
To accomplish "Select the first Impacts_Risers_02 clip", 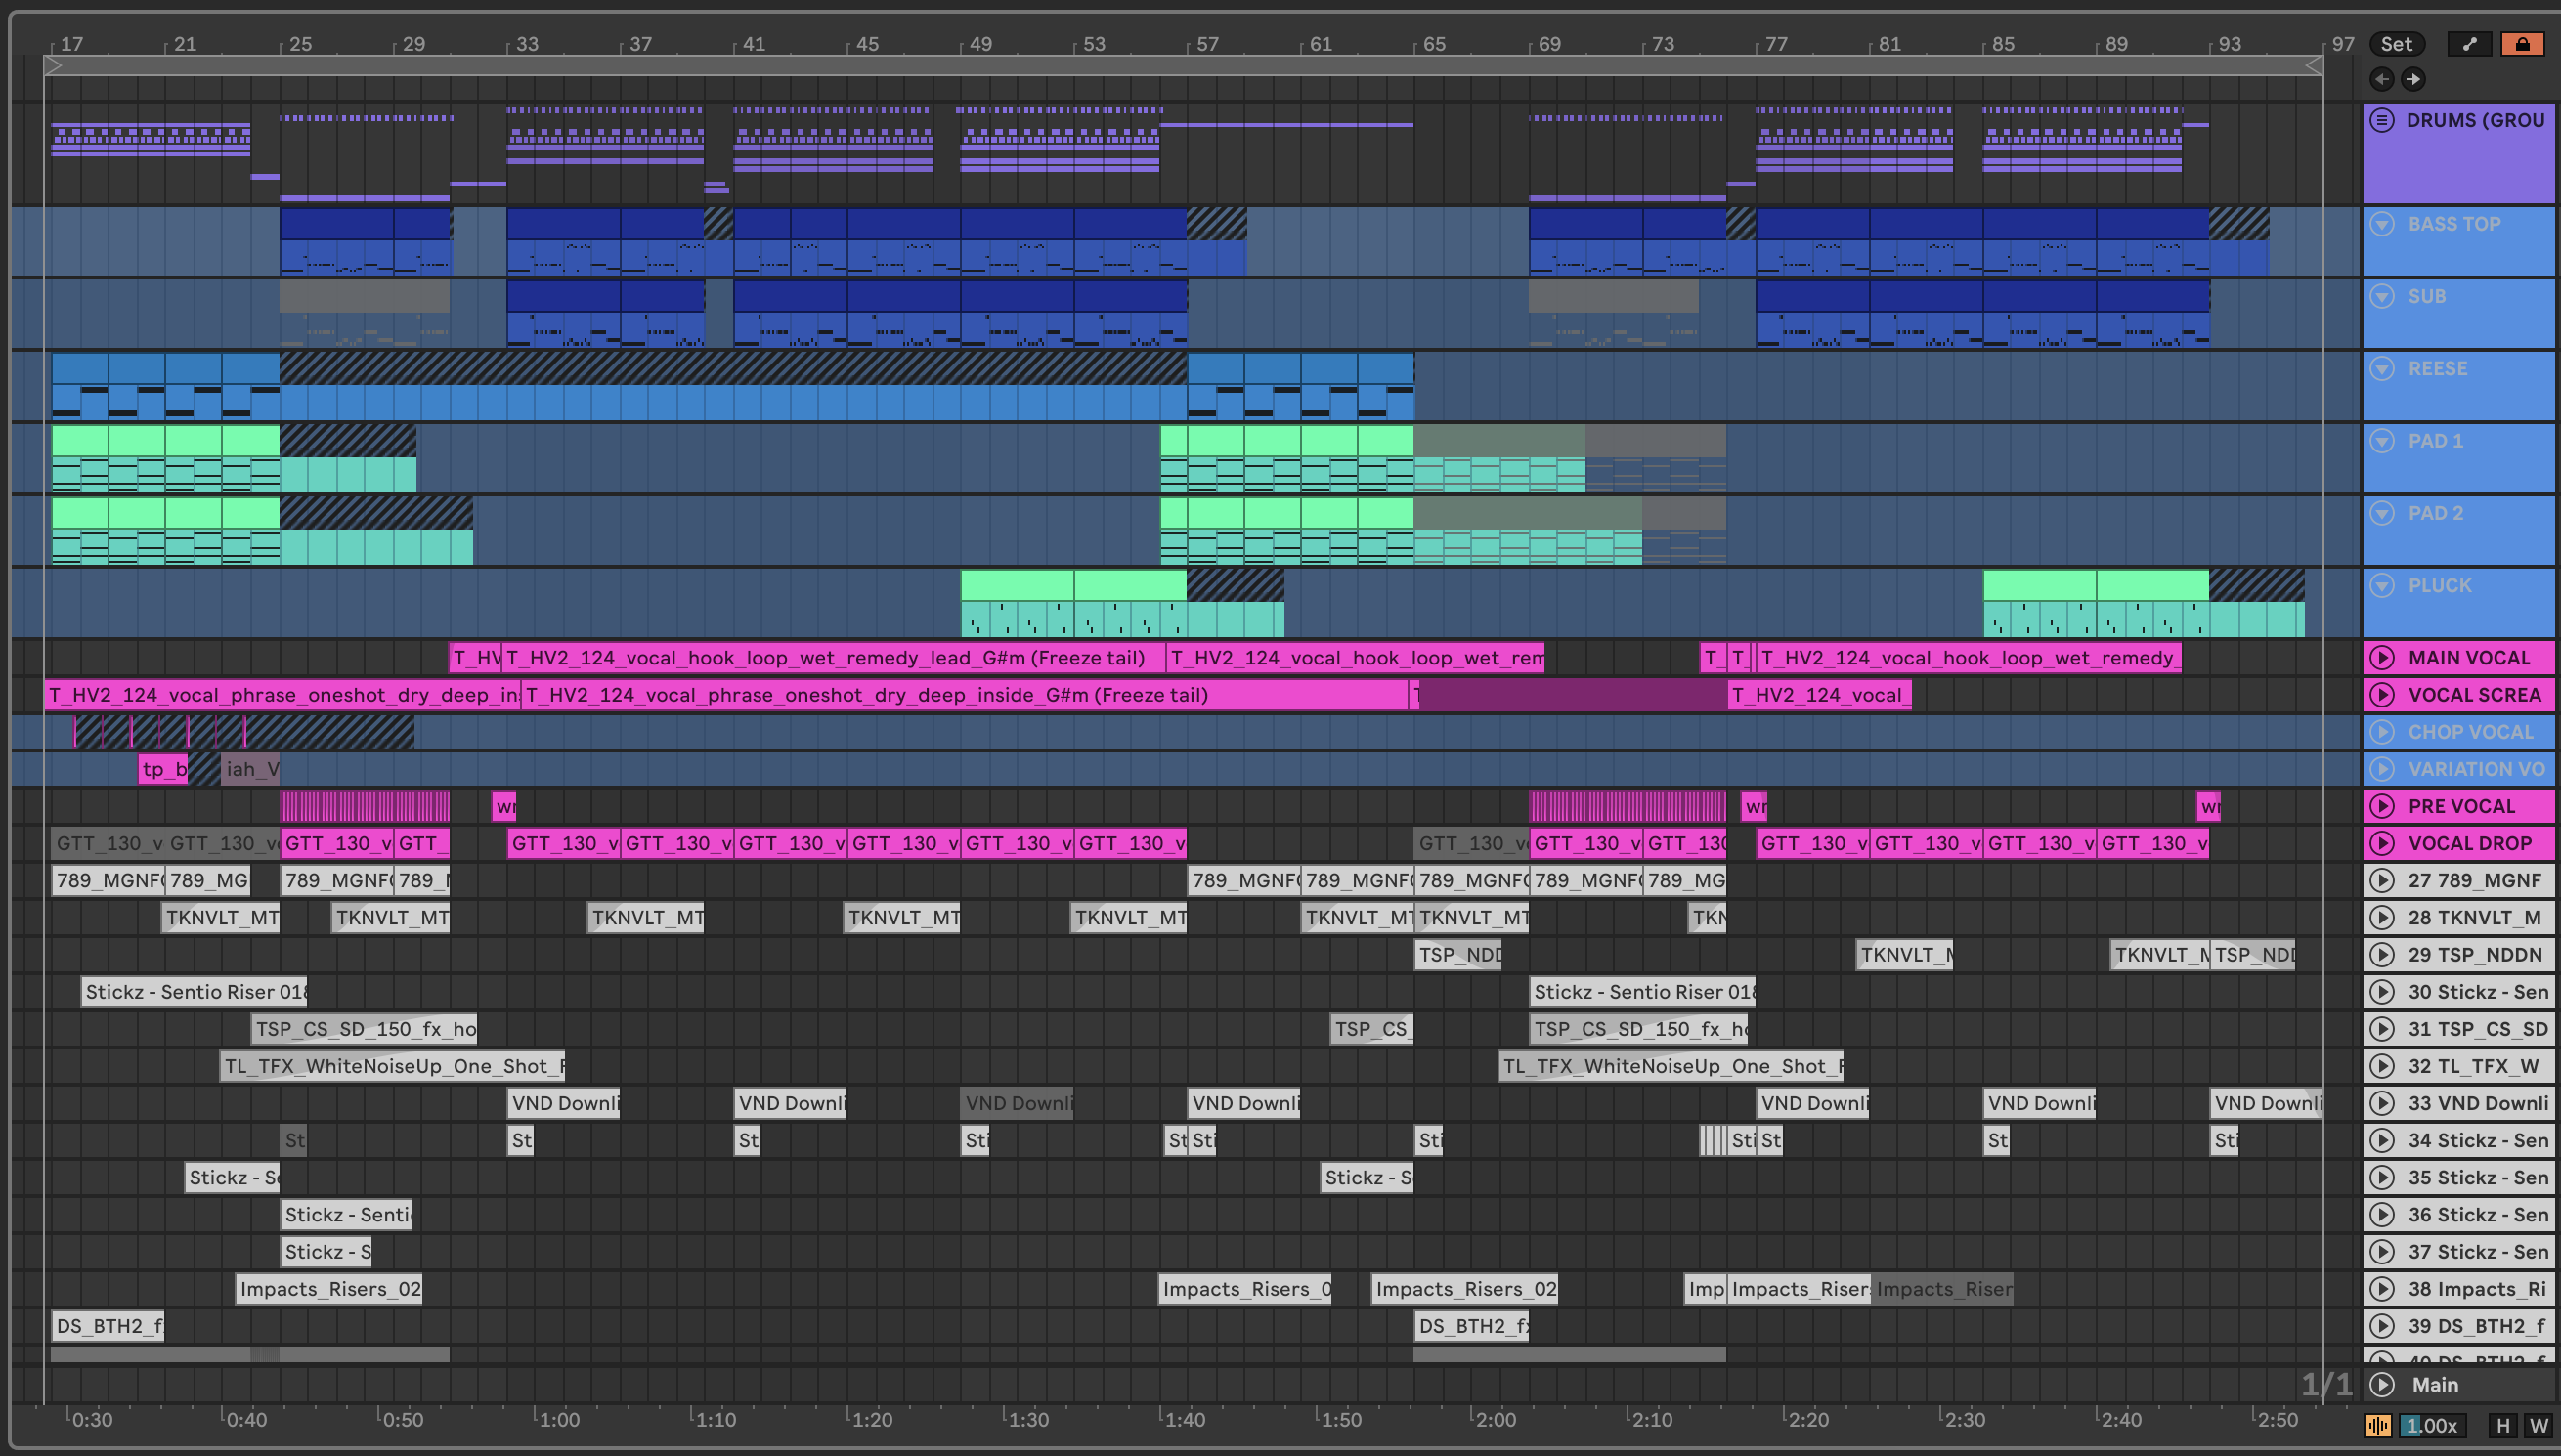I will tap(329, 1288).
